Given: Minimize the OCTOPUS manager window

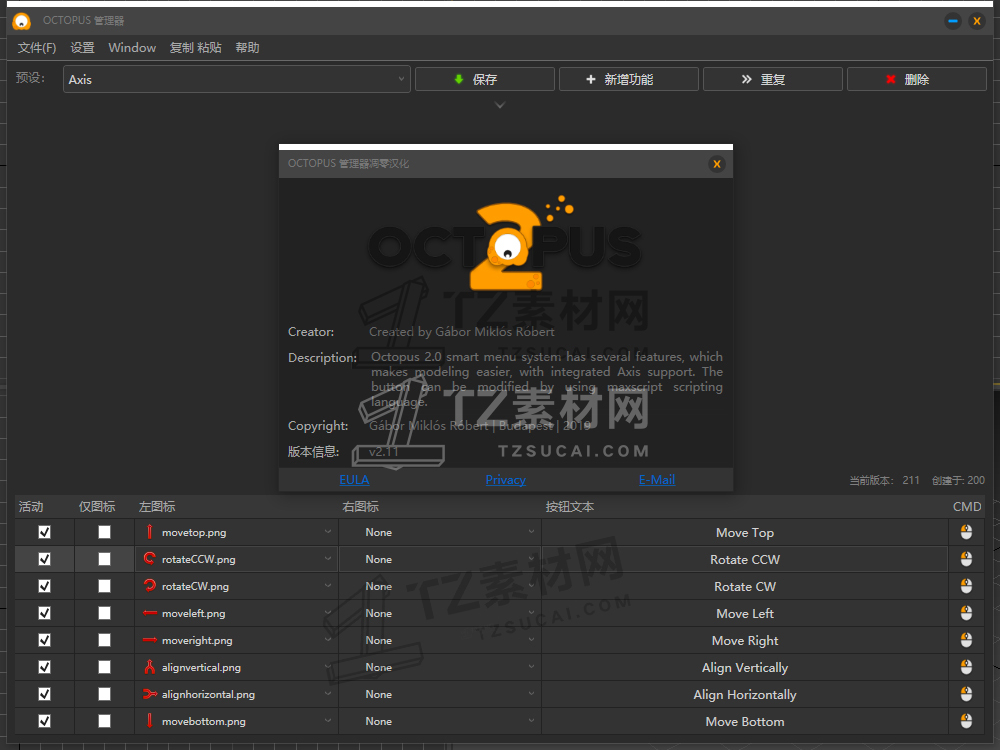Looking at the screenshot, I should (x=953, y=21).
